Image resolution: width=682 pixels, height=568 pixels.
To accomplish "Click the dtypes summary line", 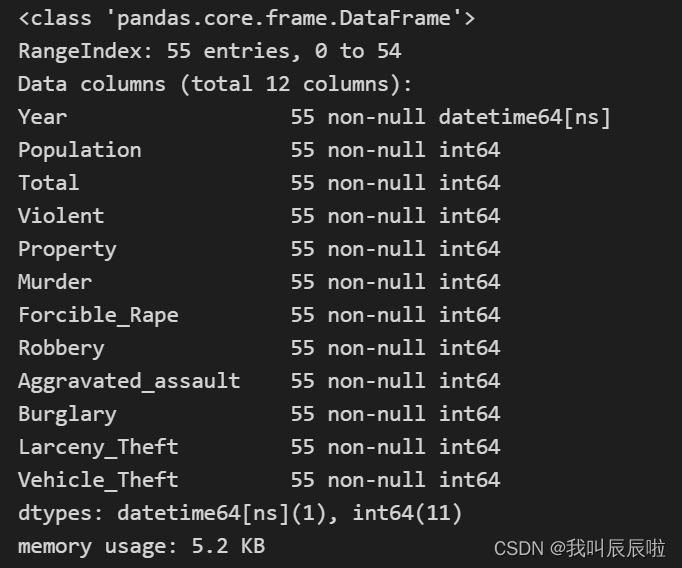I will point(240,514).
